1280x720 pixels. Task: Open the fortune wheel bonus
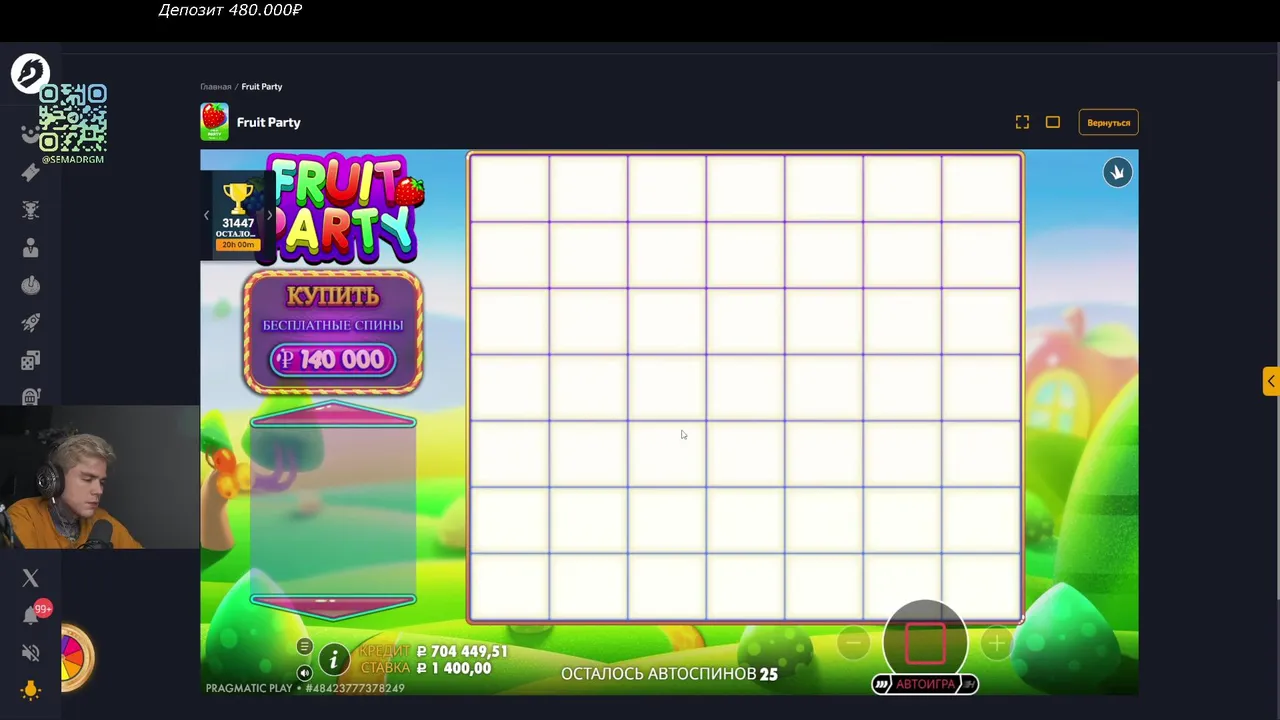[x=76, y=658]
